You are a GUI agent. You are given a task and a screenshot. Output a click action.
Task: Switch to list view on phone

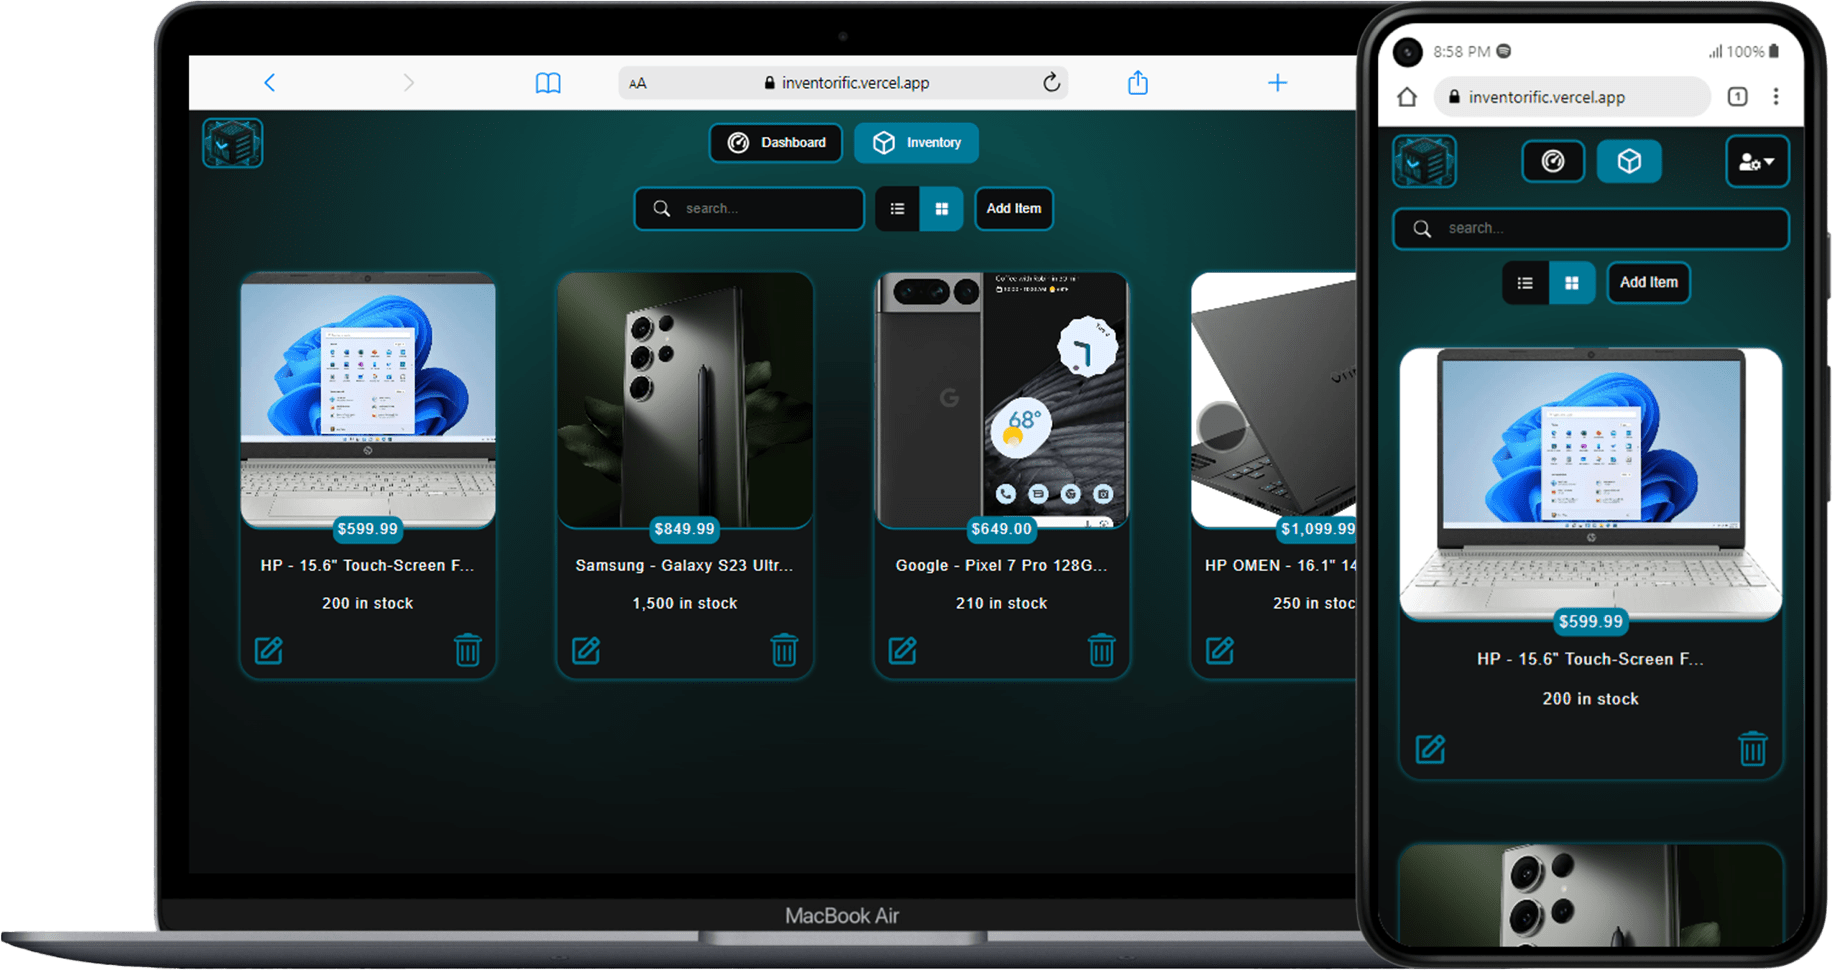point(1525,283)
